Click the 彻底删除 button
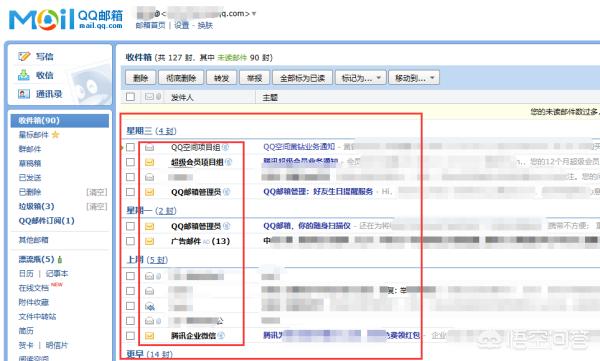 click(x=181, y=78)
